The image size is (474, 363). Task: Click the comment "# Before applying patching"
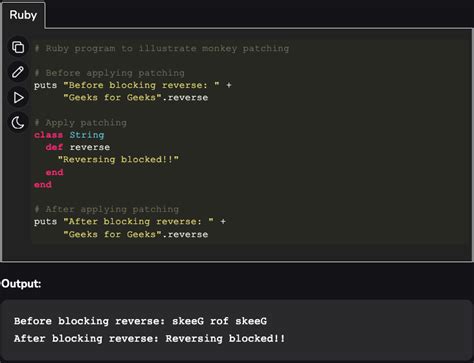(109, 73)
